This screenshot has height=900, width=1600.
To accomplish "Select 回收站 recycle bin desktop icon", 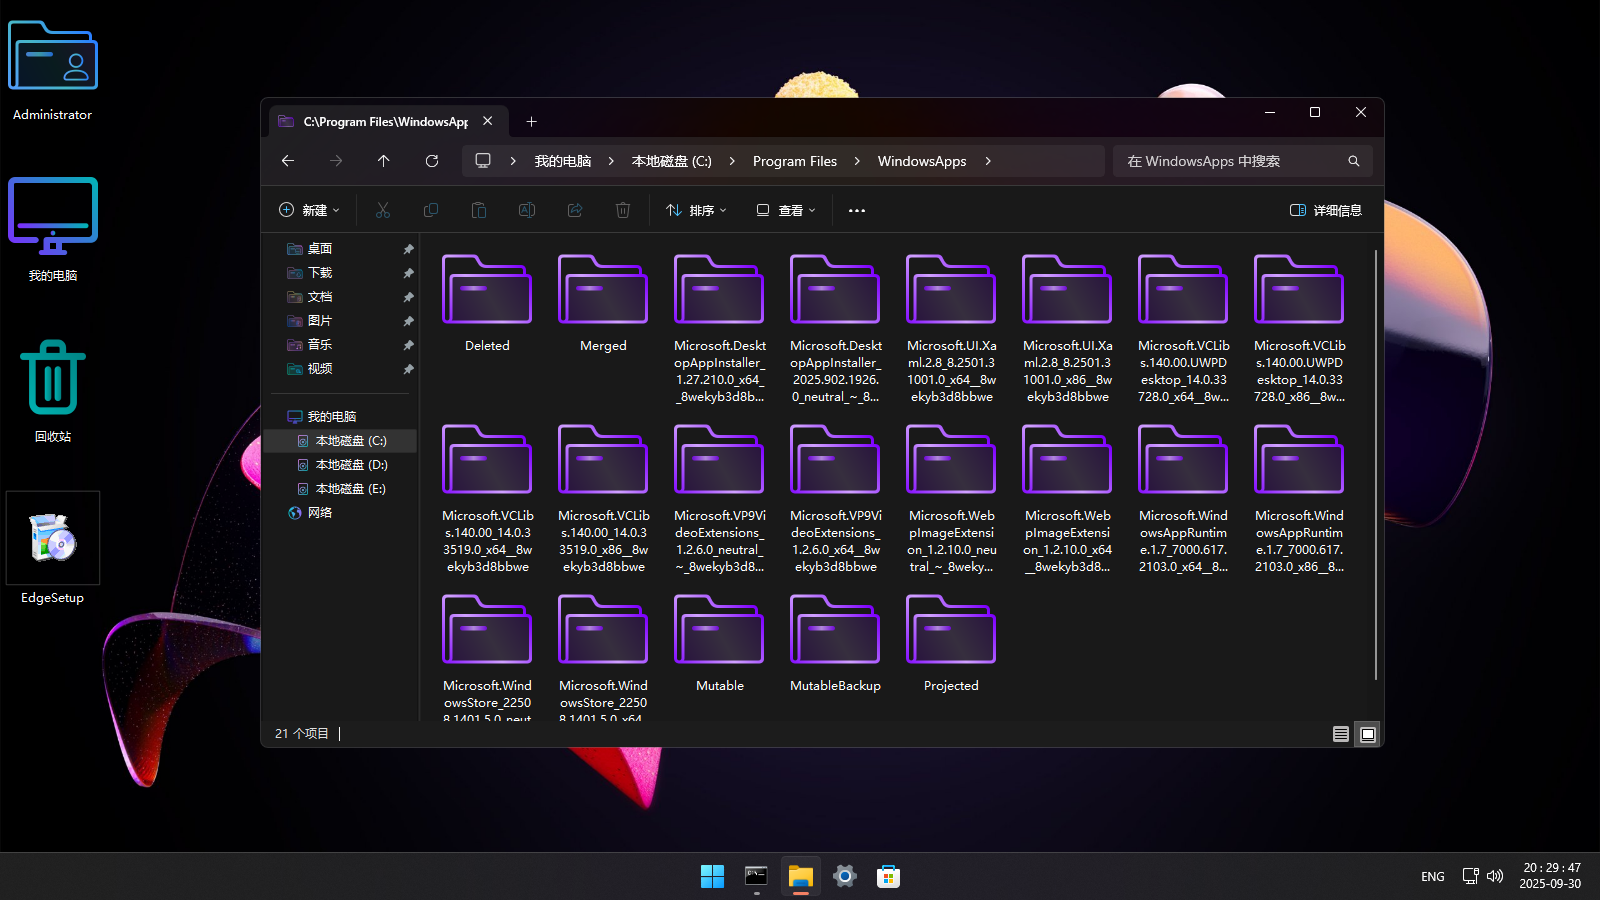I will click(53, 390).
